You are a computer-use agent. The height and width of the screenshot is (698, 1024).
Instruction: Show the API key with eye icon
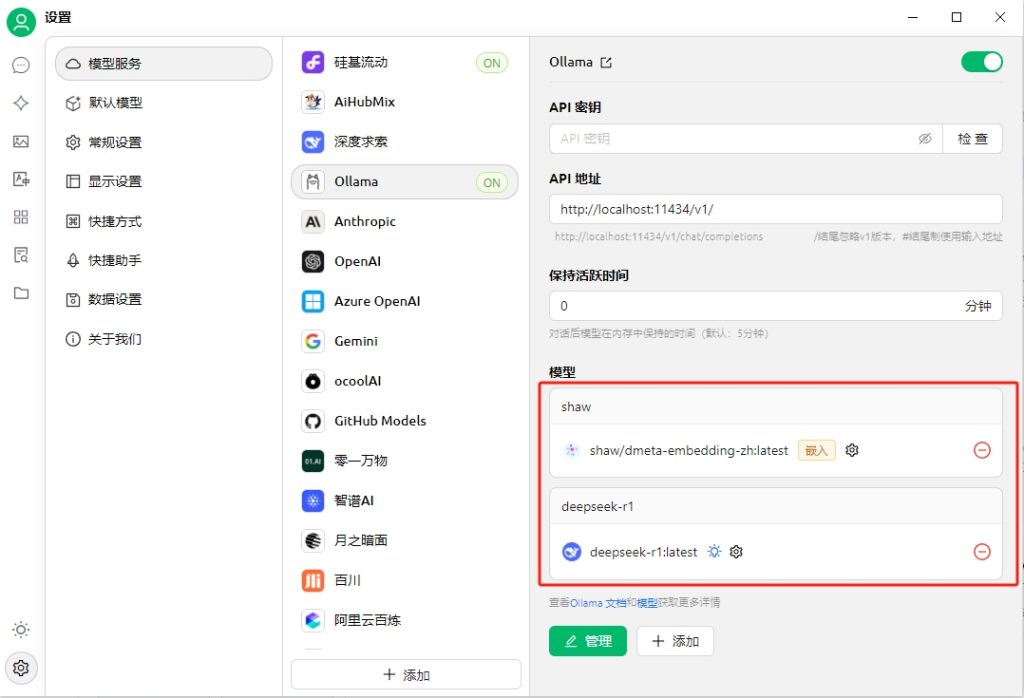point(925,138)
